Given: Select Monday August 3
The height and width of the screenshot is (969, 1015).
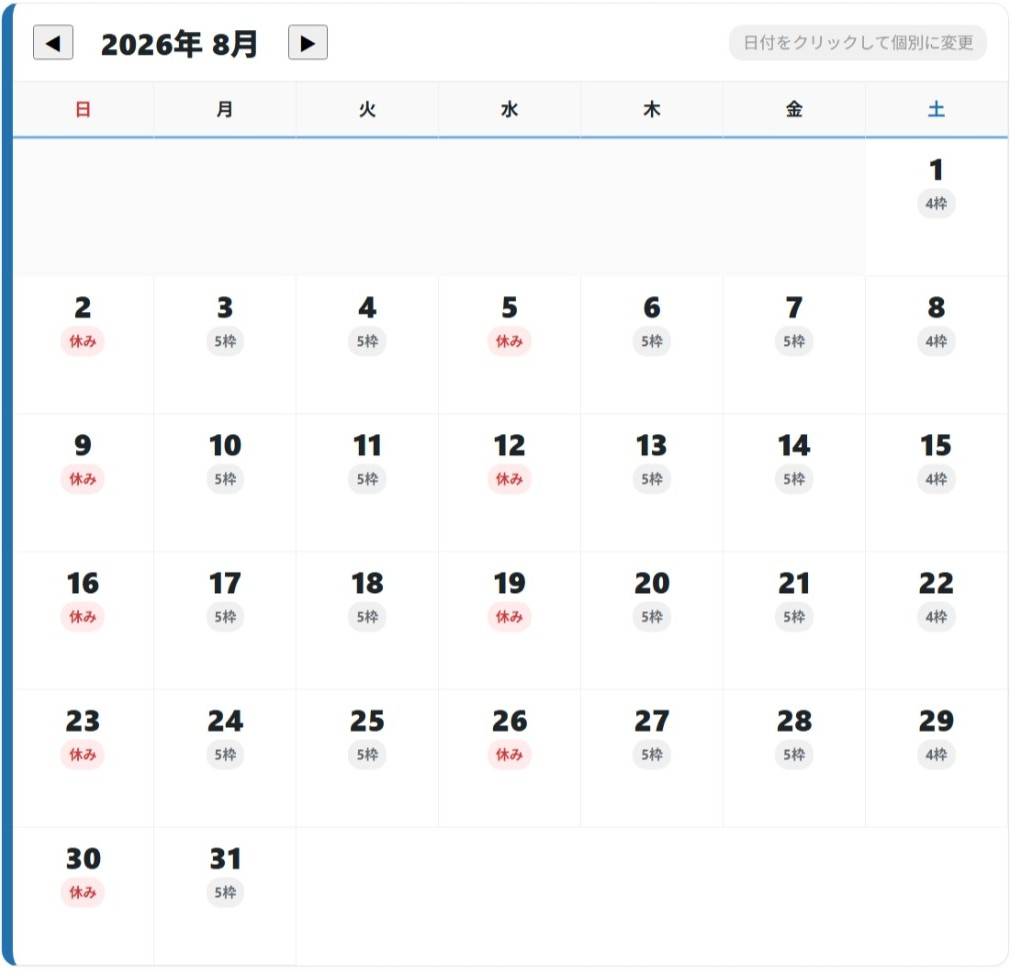Looking at the screenshot, I should (225, 345).
